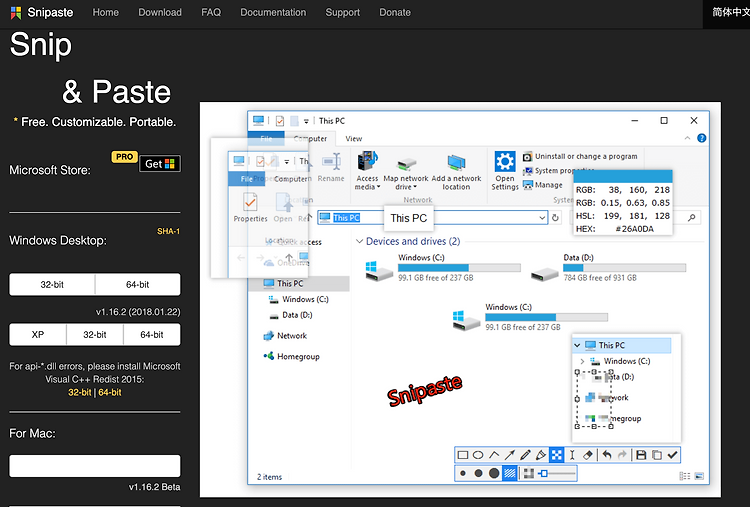Click the Microsoft Store Get button

tap(160, 164)
